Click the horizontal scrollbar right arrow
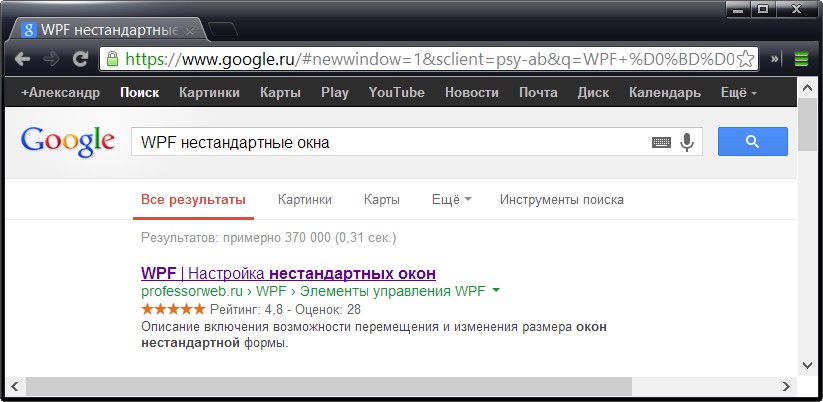 786,387
